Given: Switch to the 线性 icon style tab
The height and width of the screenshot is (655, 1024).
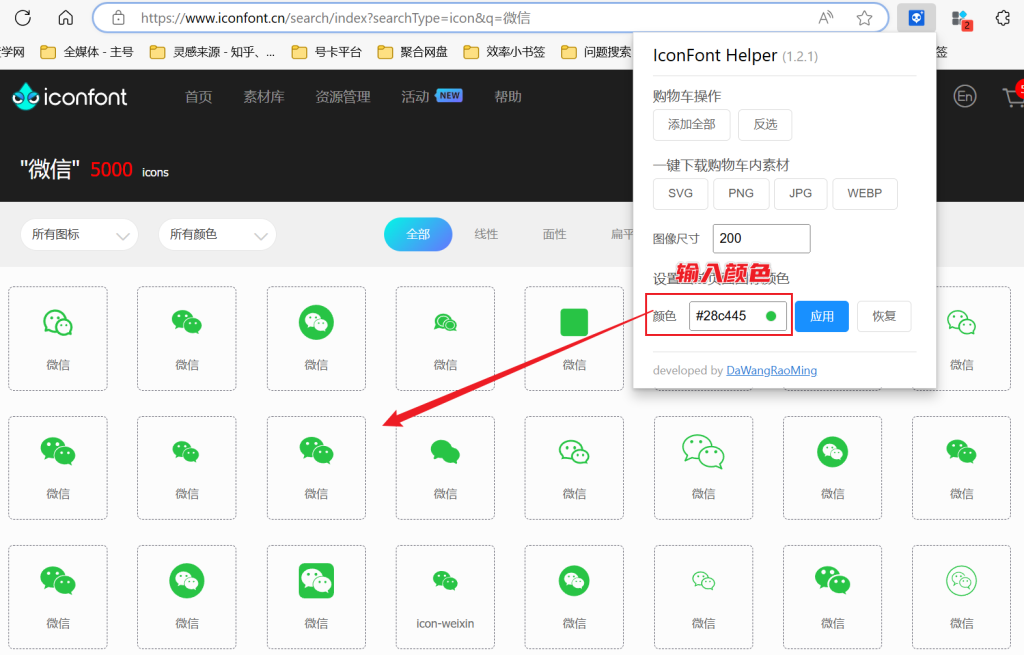Looking at the screenshot, I should click(x=487, y=233).
